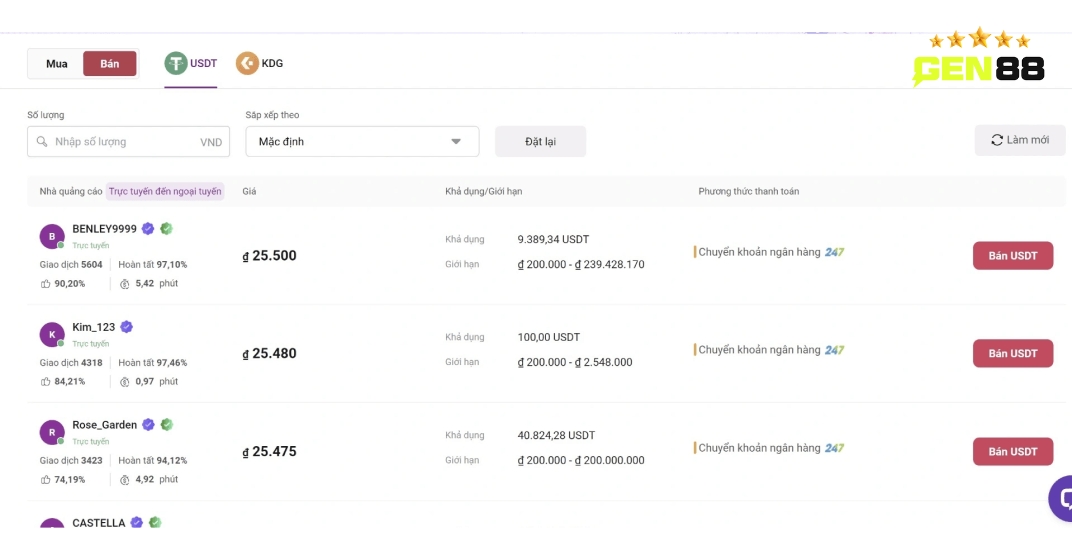Toggle Trực tuyến đến ngoại tuyến sorting
The width and height of the screenshot is (1072, 560).
tap(165, 191)
